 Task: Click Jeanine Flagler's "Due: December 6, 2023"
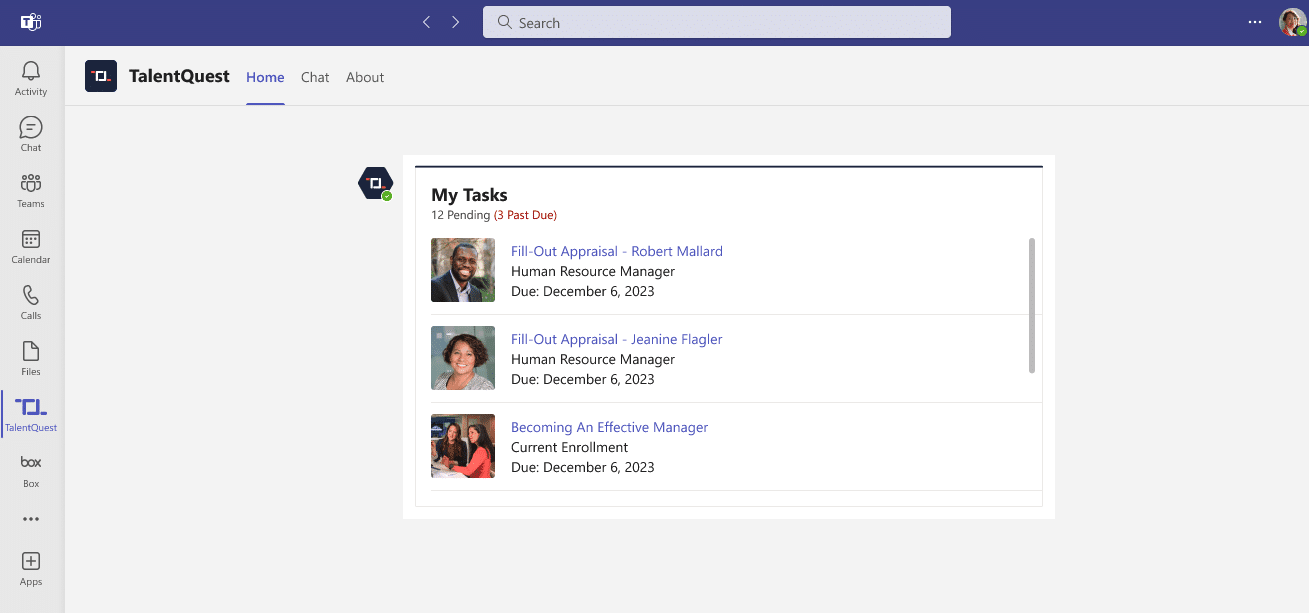point(583,379)
